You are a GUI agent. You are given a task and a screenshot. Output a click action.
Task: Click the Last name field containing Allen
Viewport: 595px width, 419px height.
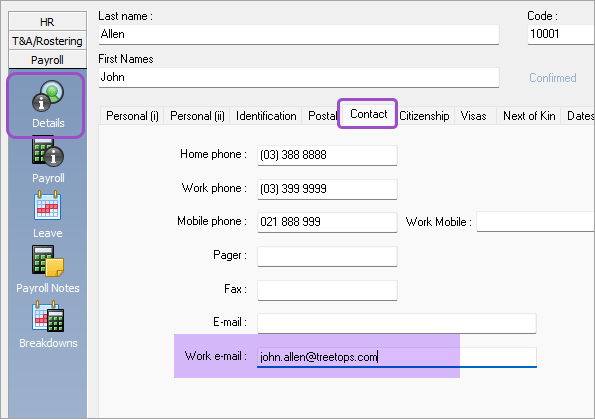299,35
